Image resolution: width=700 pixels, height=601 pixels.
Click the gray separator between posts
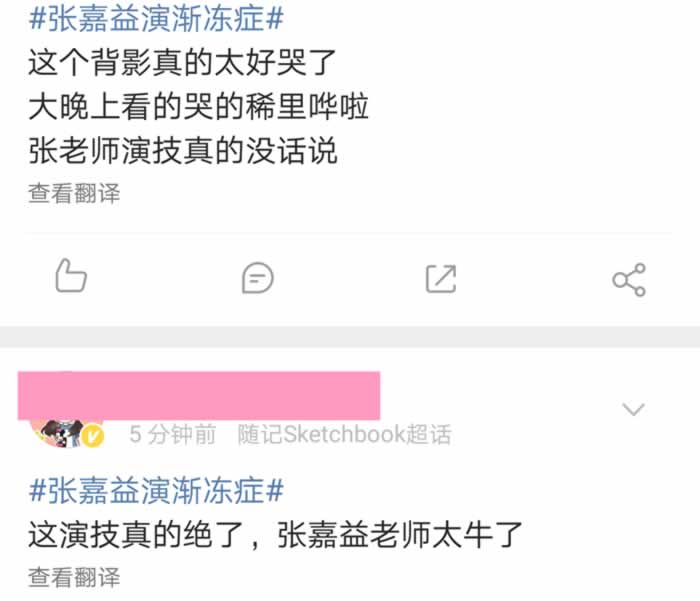[350, 337]
